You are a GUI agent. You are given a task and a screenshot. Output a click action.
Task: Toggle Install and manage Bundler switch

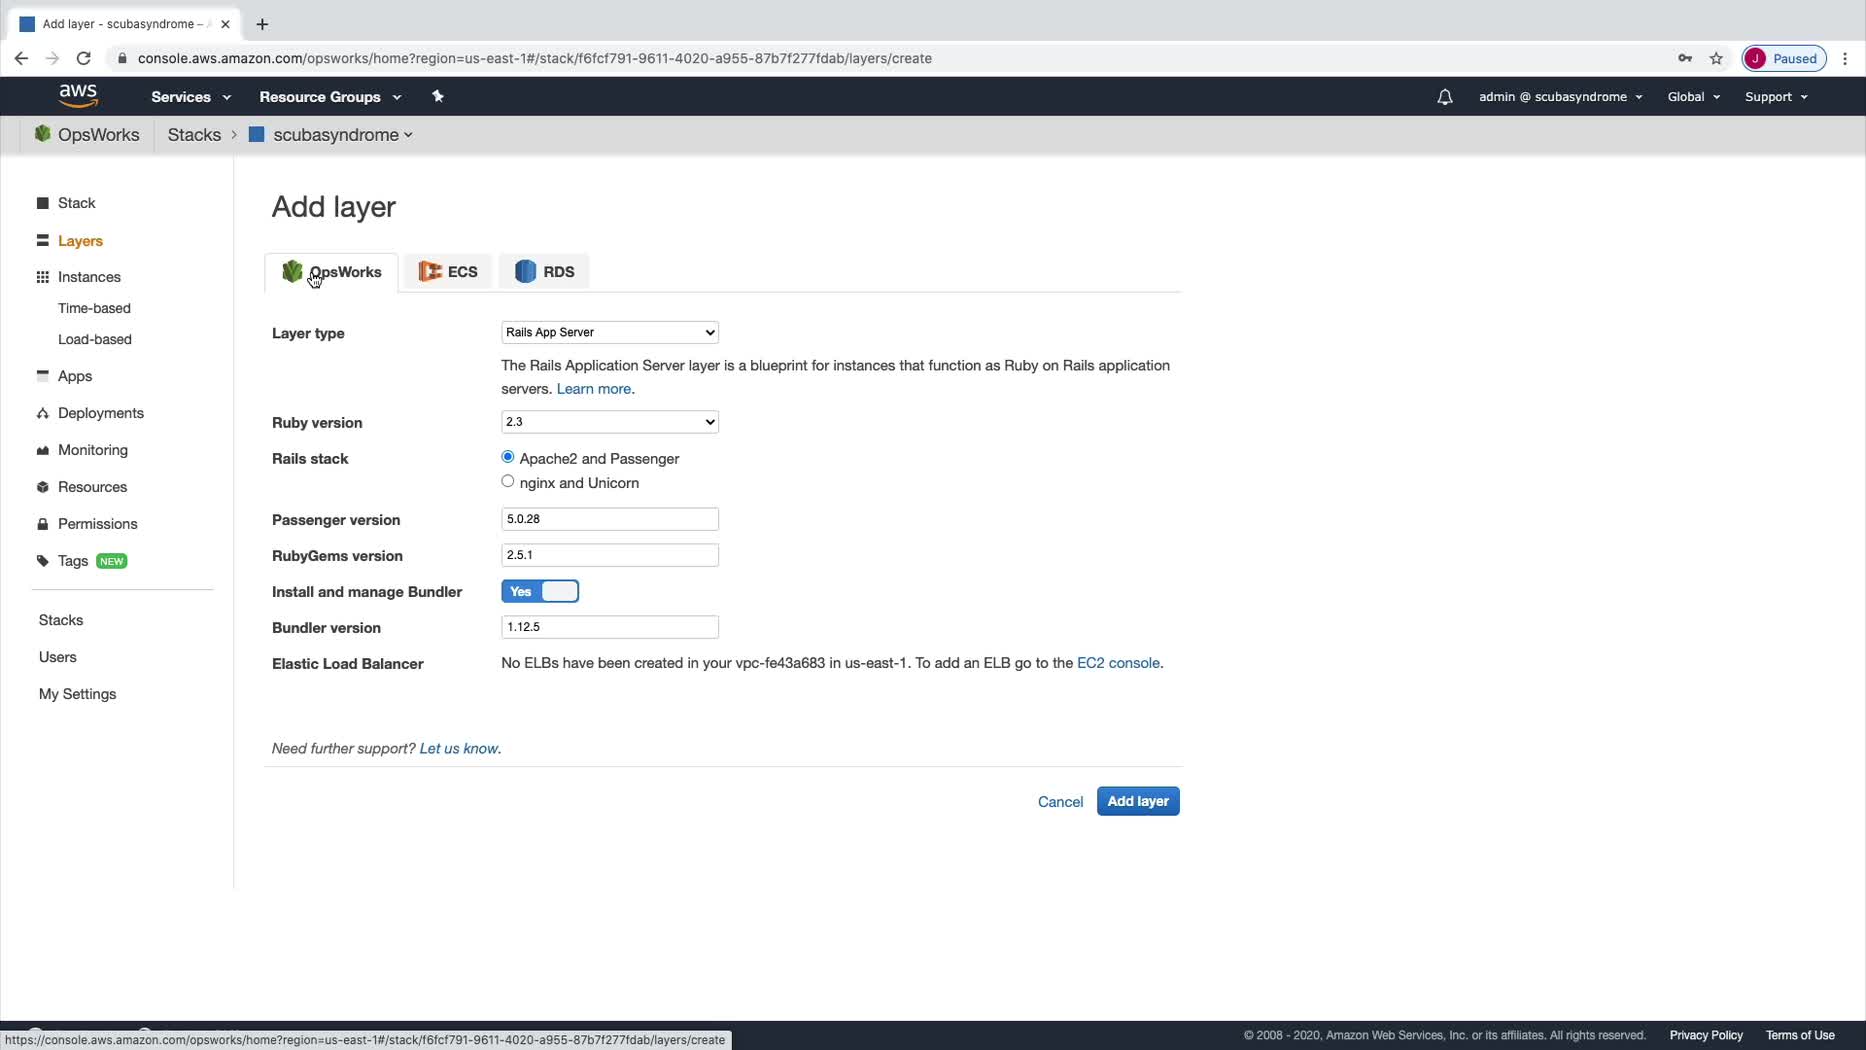point(540,592)
